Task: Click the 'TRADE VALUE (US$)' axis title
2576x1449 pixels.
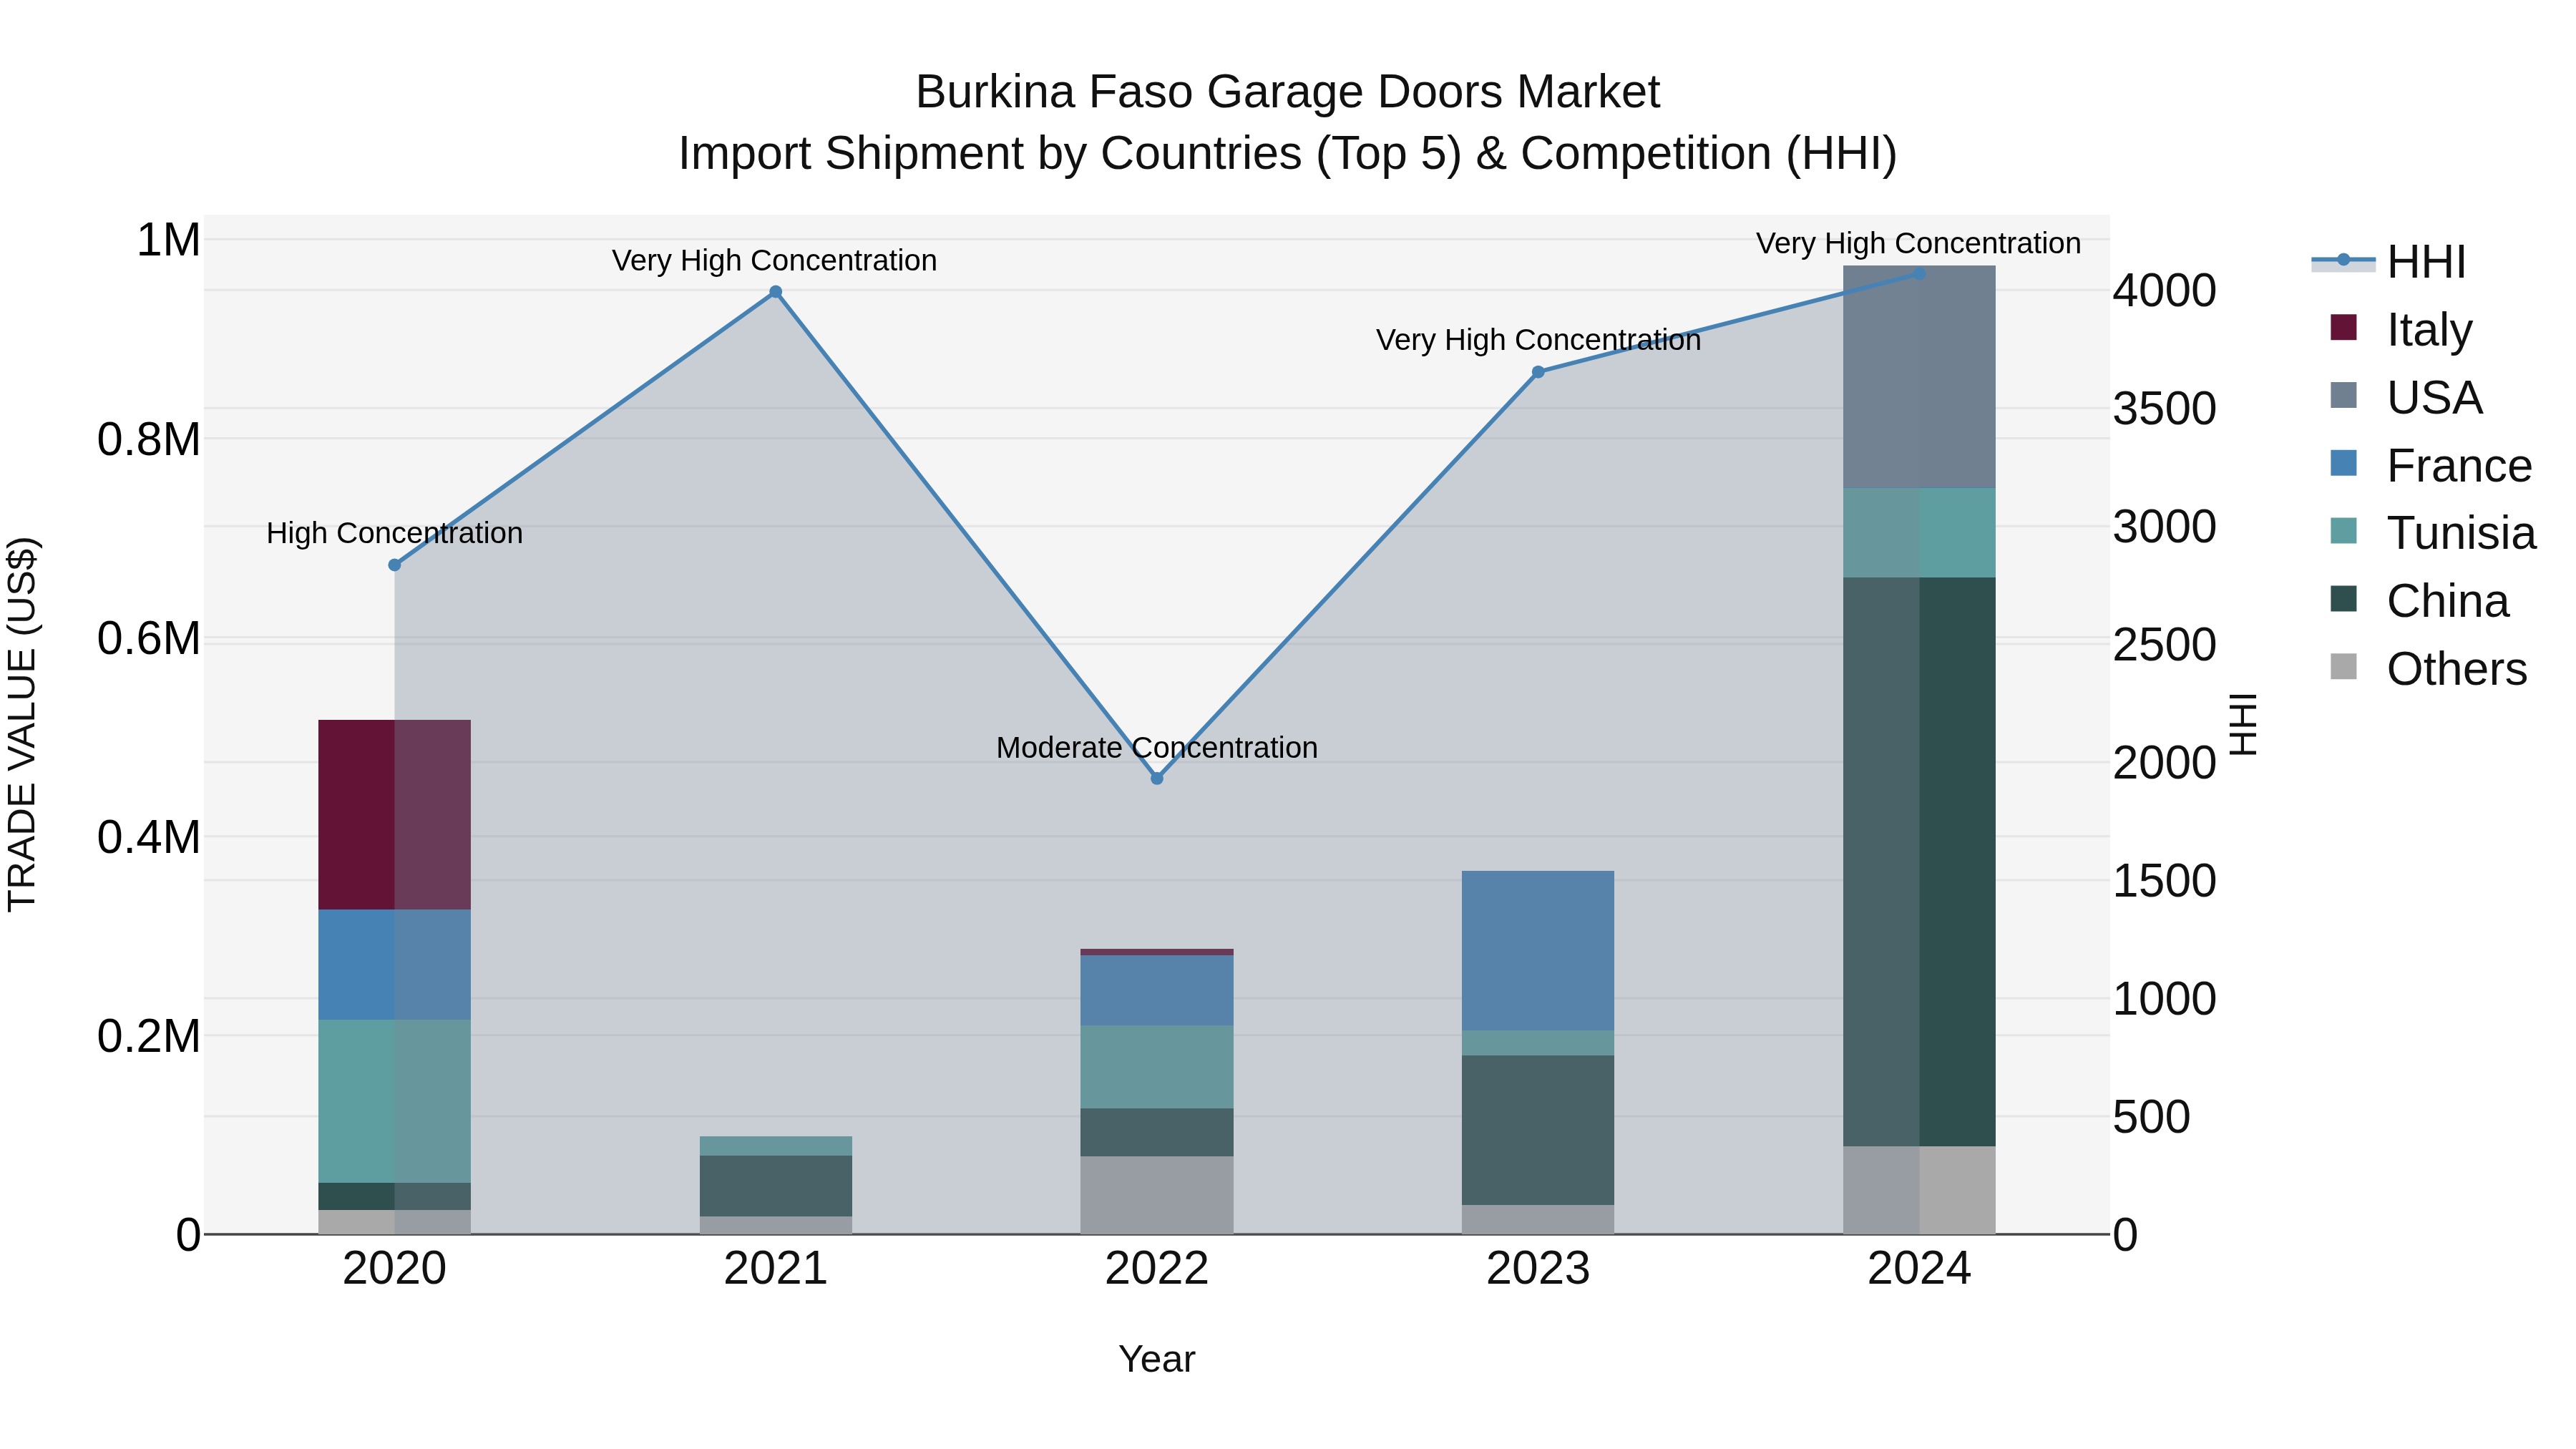Action: pos(22,724)
